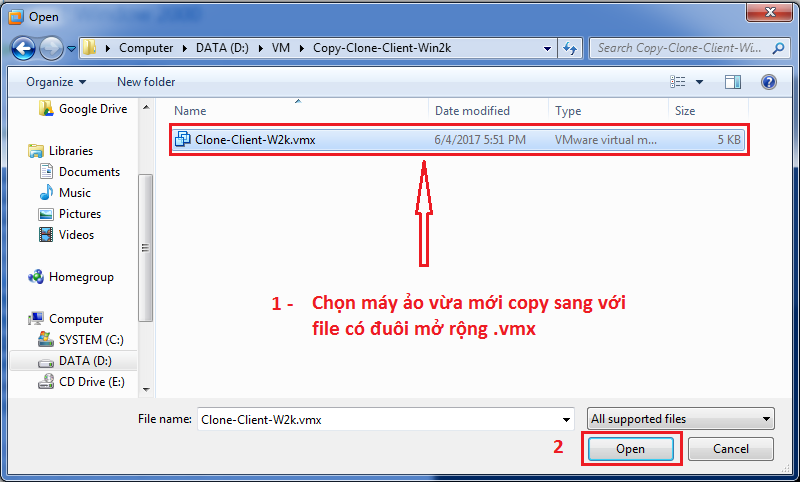800x482 pixels.
Task: Open the view options dropdown arrow
Action: coord(700,82)
